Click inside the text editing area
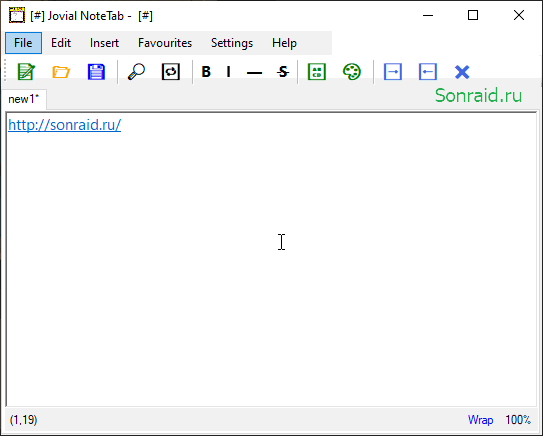This screenshot has height=436, width=543. (272, 259)
